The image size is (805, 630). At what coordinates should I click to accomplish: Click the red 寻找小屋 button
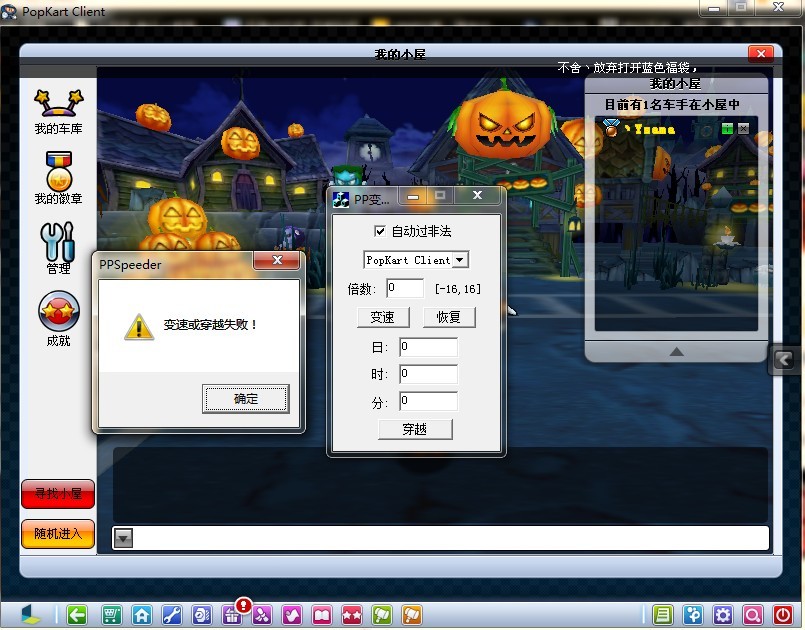click(x=58, y=494)
